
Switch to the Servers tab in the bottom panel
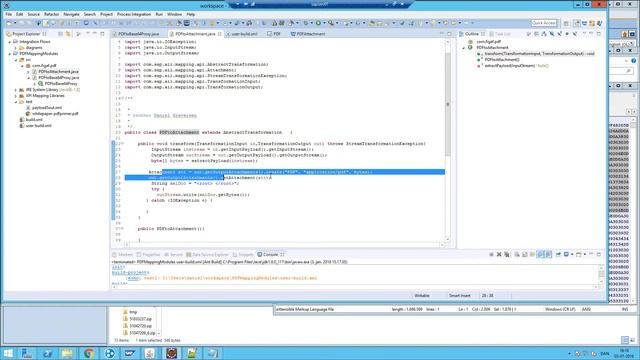point(173,254)
